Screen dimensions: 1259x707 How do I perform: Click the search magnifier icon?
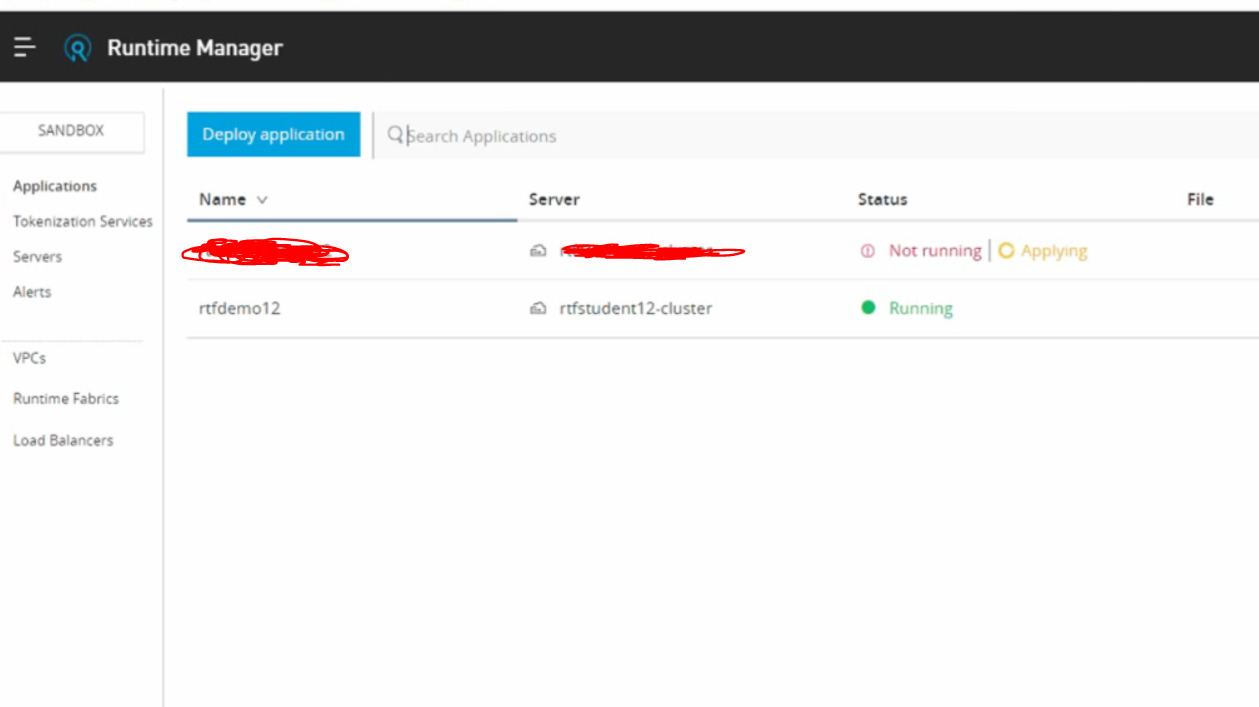point(394,135)
